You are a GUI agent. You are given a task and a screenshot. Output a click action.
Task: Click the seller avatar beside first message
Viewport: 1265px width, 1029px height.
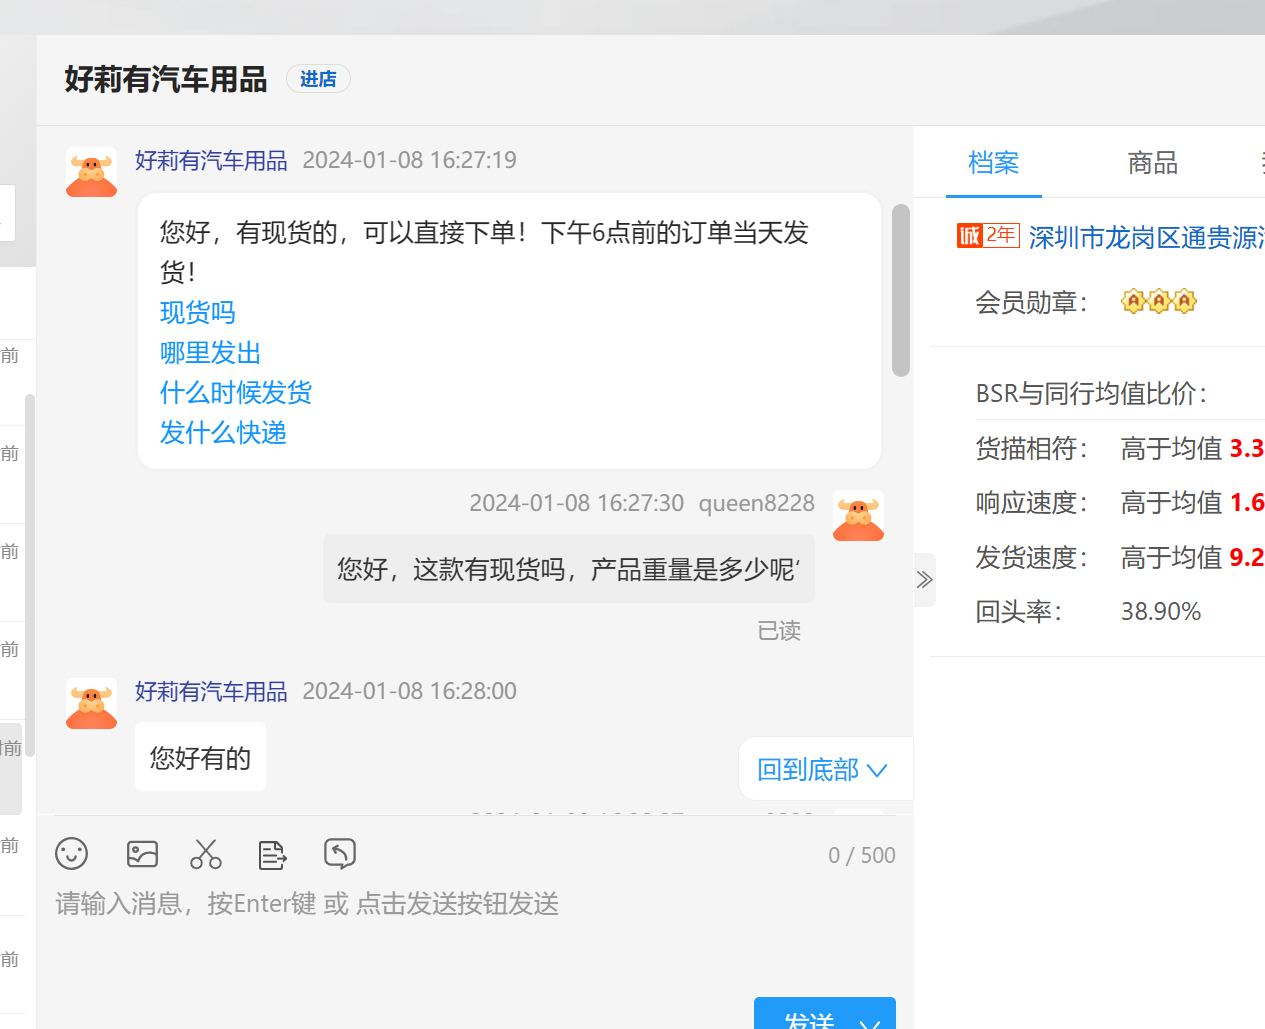point(92,172)
